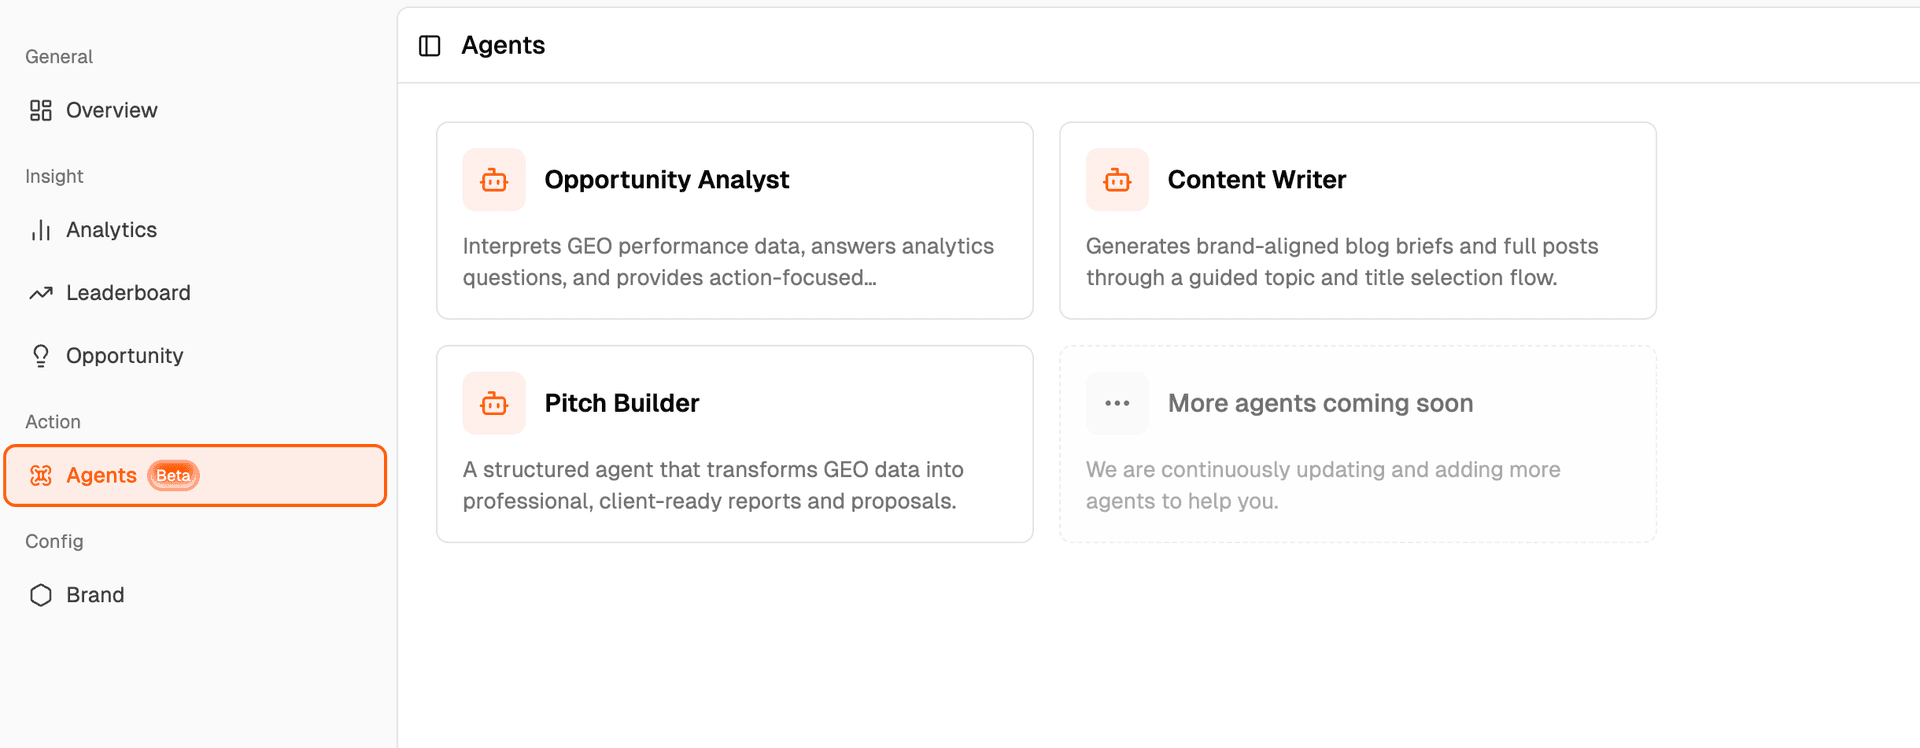Click the Agents sidebar icon

[41, 475]
